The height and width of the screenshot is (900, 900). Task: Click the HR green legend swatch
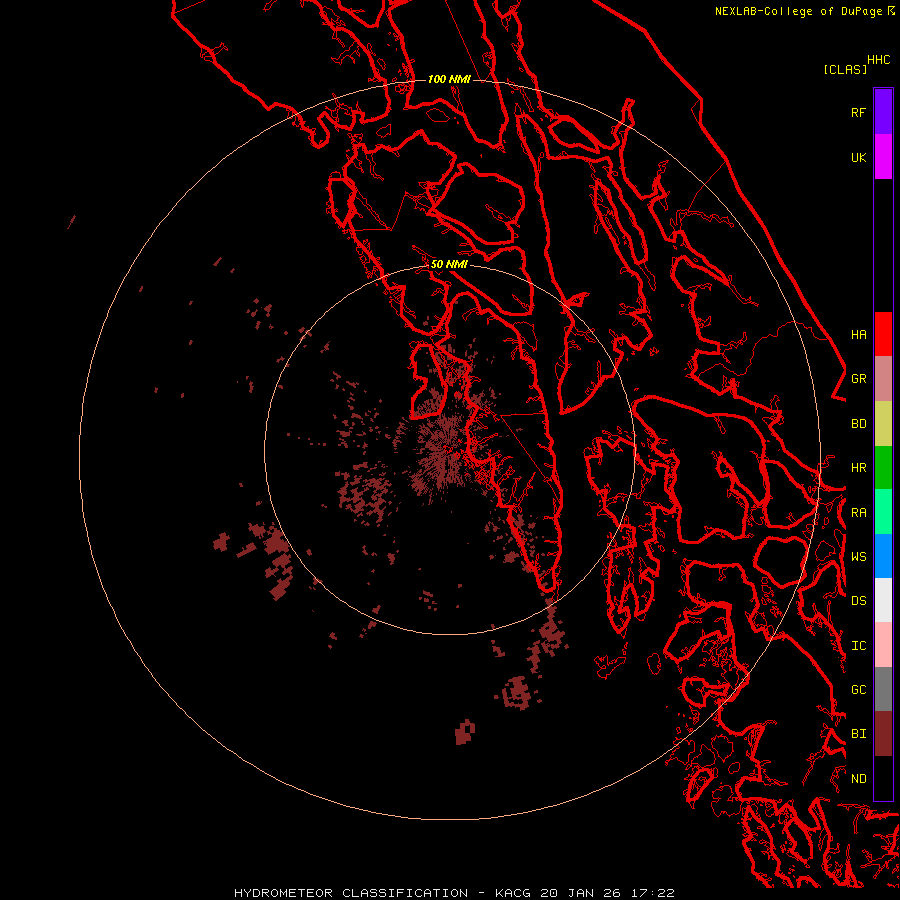pyautogui.click(x=883, y=468)
